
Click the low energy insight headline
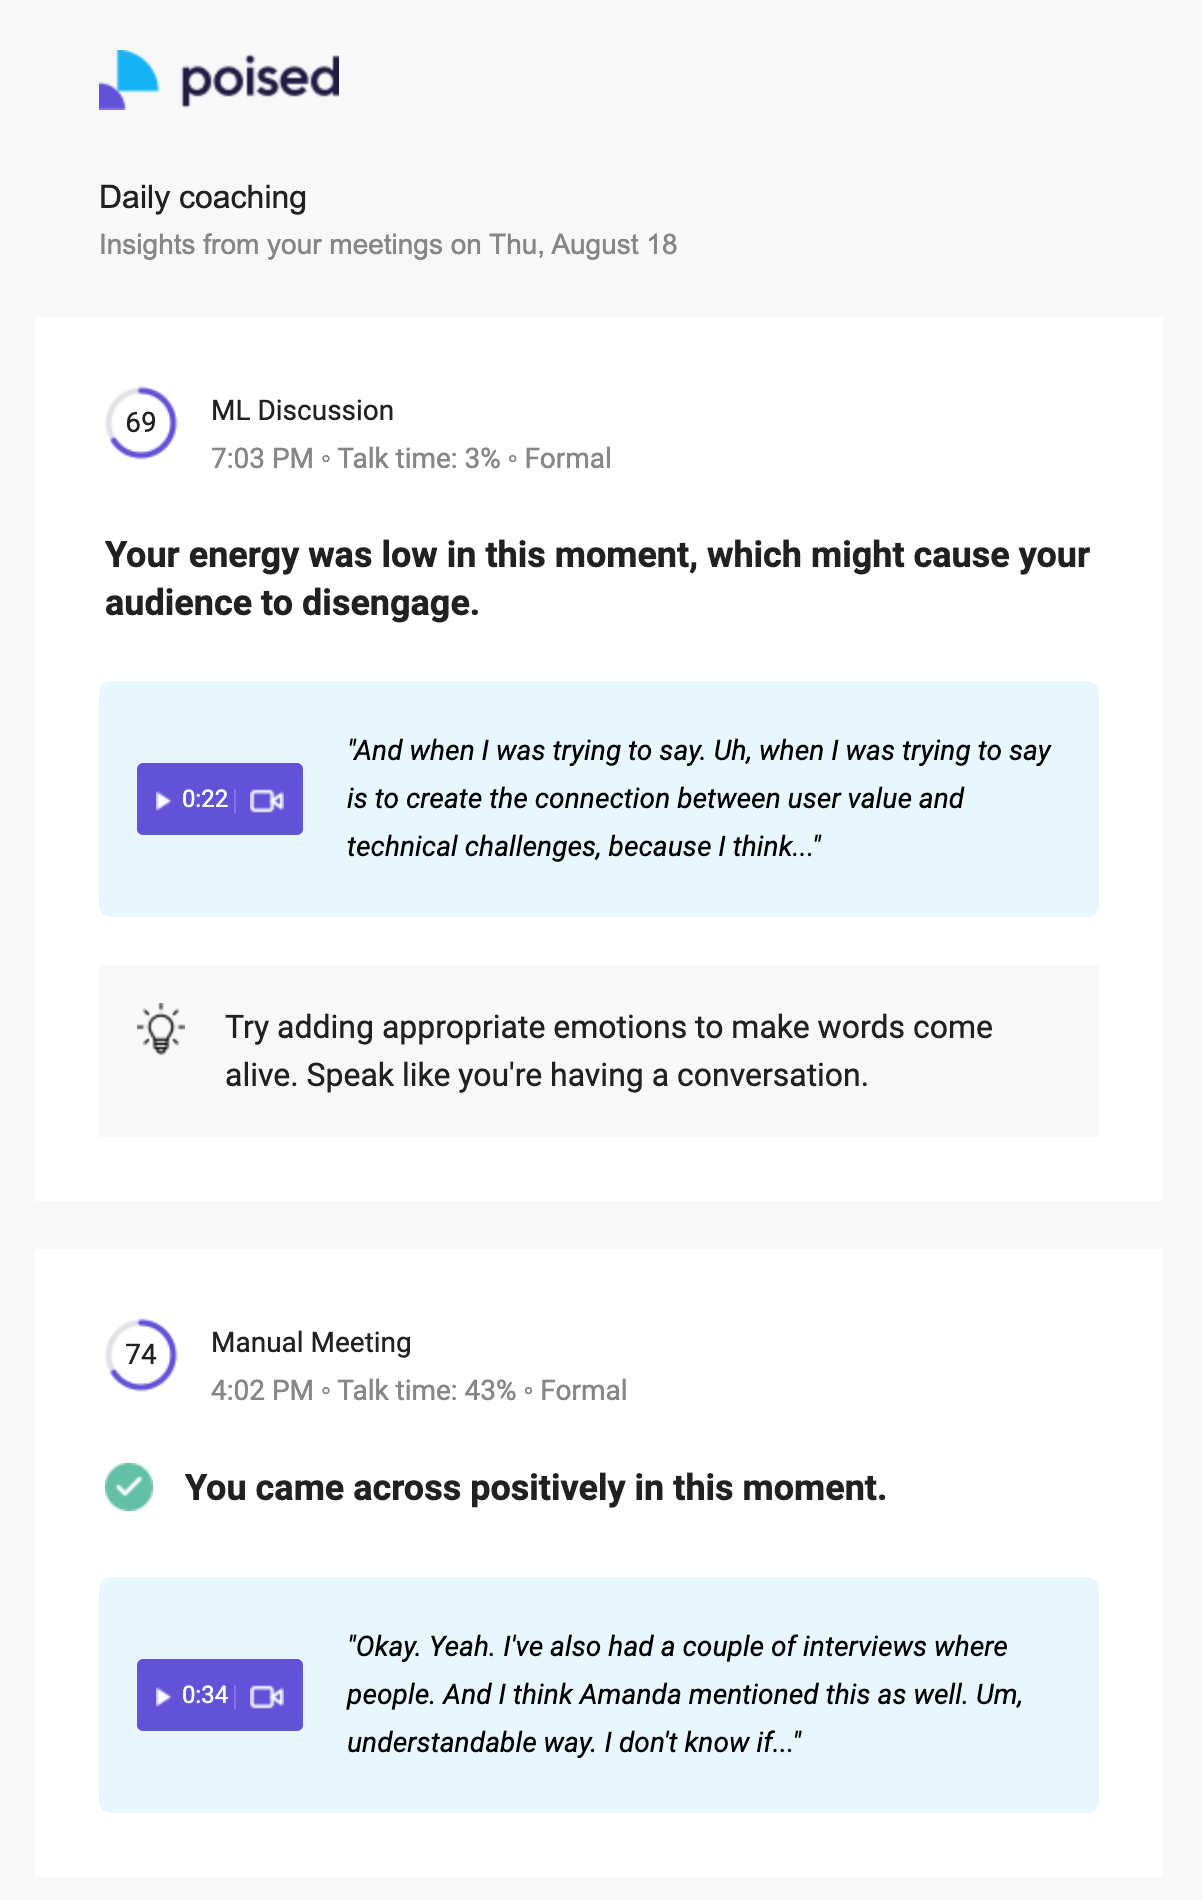click(597, 579)
